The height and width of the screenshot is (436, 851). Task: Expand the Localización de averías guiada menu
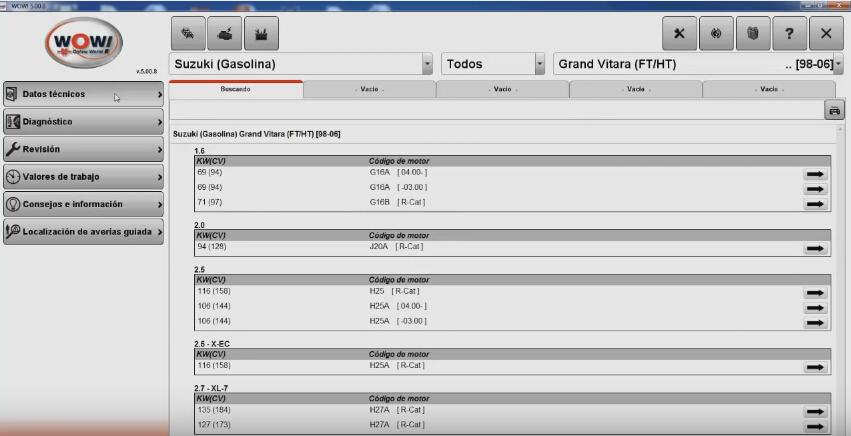click(x=84, y=232)
